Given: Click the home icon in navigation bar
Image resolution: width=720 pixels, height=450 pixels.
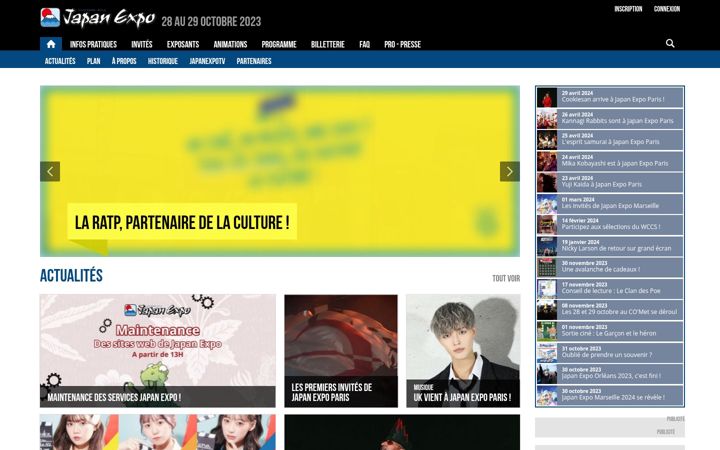Looking at the screenshot, I should 51,44.
